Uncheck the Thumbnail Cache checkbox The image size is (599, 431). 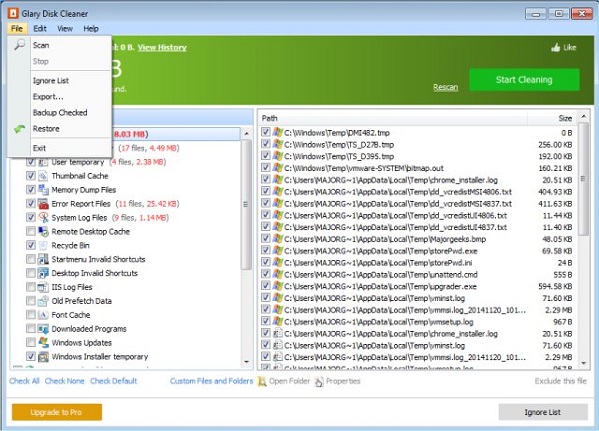(31, 176)
